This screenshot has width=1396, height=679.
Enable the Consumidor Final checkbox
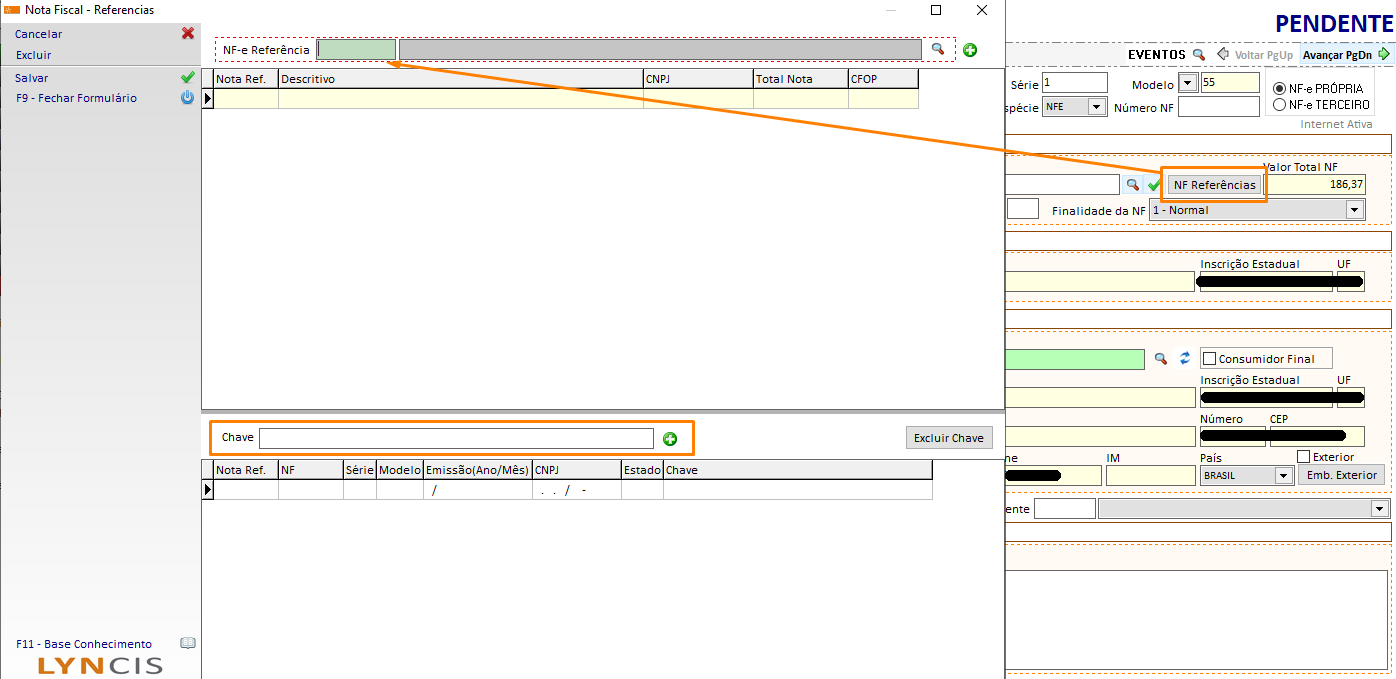click(x=1209, y=359)
